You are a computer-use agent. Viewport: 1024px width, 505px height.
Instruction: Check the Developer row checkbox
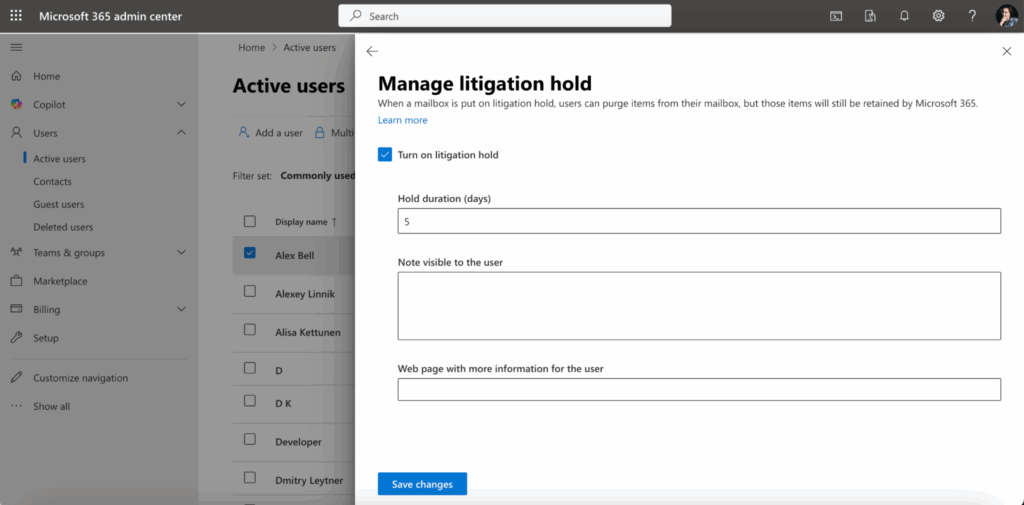249,439
